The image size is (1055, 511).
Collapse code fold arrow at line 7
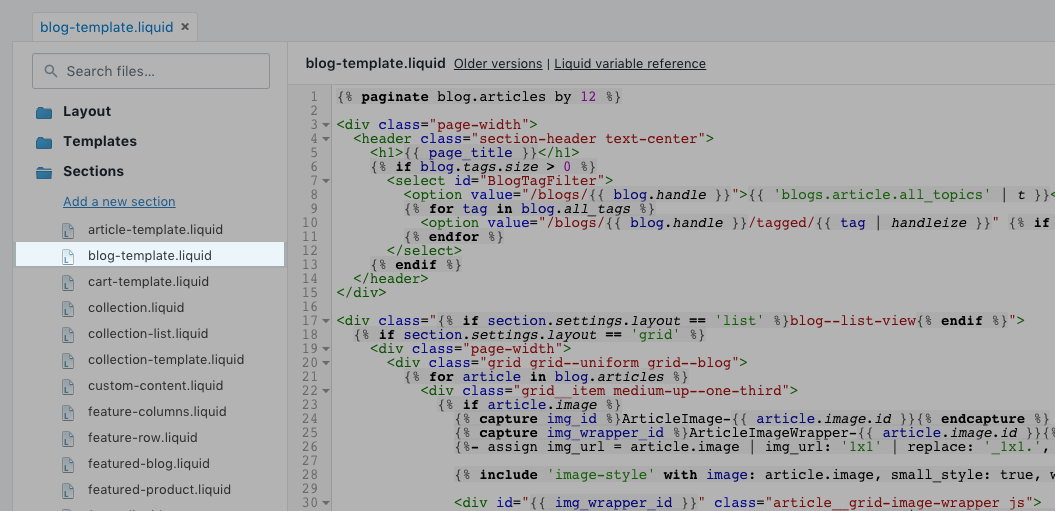click(326, 181)
